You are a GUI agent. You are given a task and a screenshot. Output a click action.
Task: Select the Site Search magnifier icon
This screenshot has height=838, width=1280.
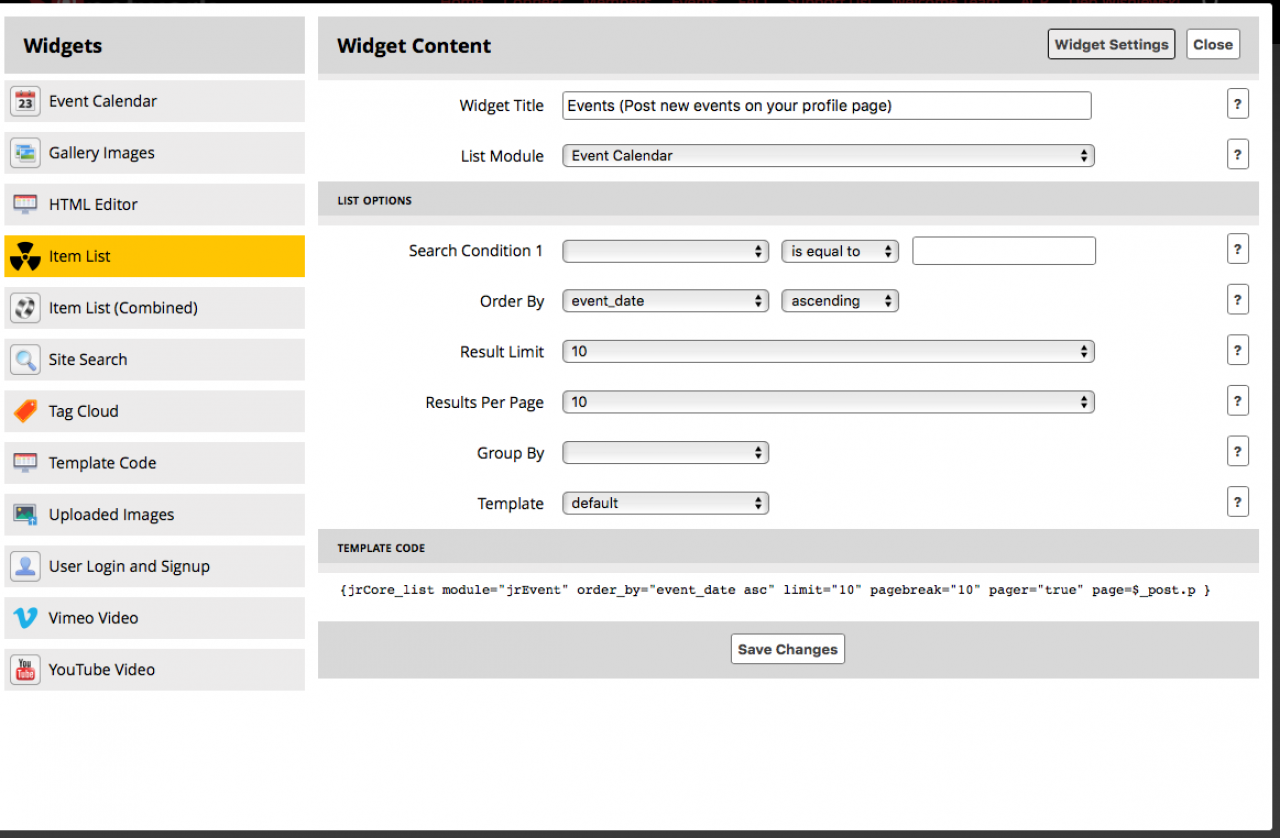25,360
